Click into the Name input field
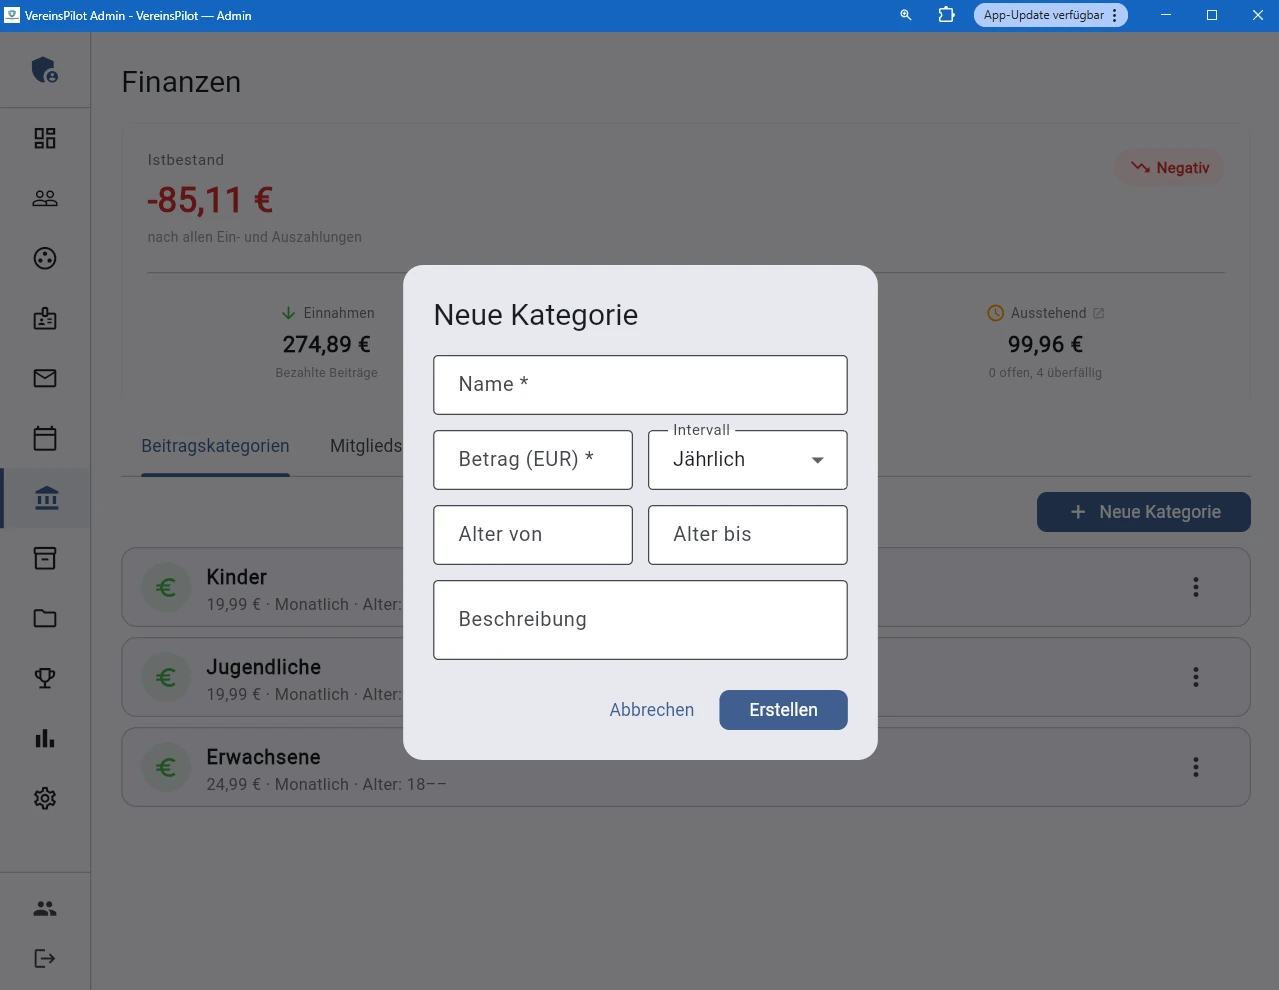The width and height of the screenshot is (1279, 990). 640,384
